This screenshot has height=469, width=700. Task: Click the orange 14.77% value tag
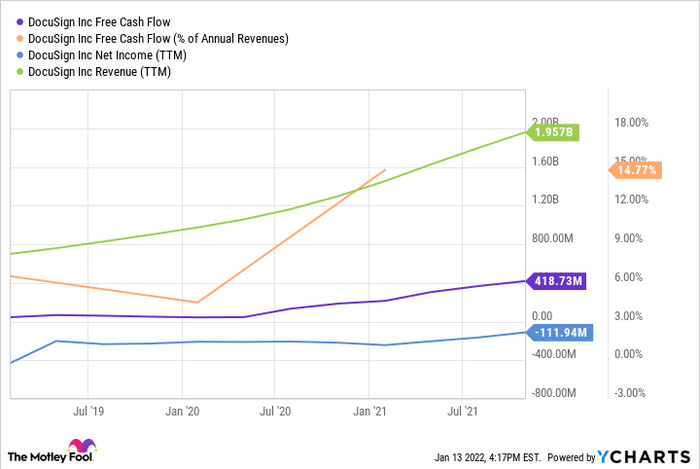click(636, 170)
